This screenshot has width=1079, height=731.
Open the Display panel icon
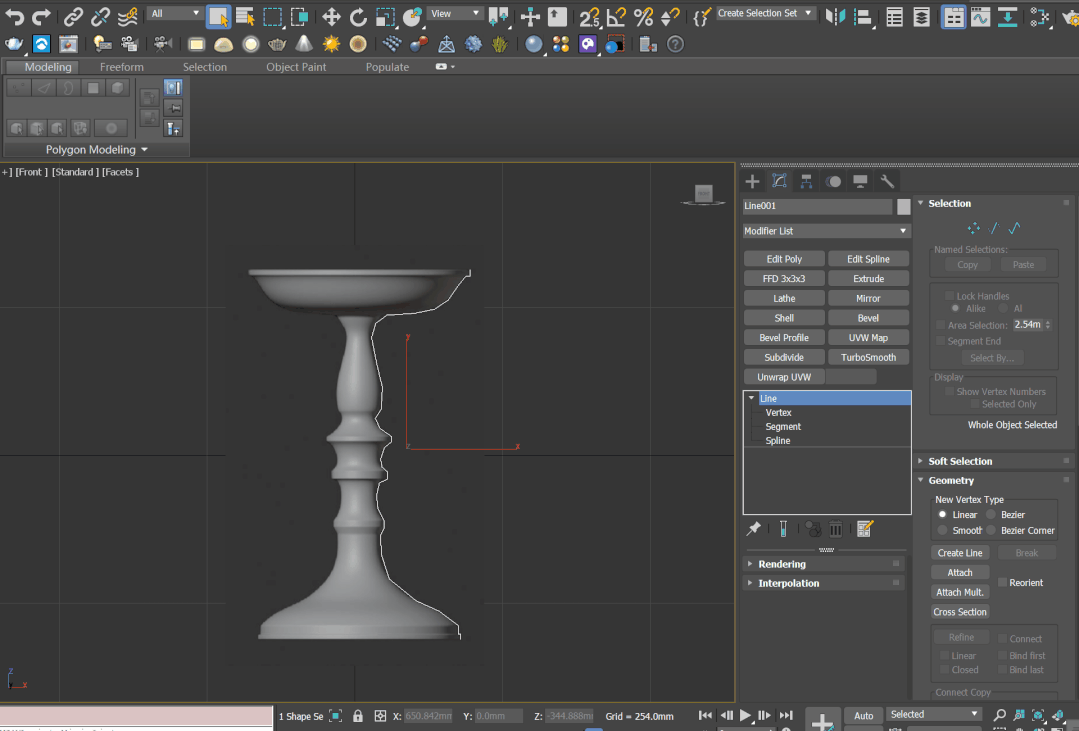[x=860, y=181]
